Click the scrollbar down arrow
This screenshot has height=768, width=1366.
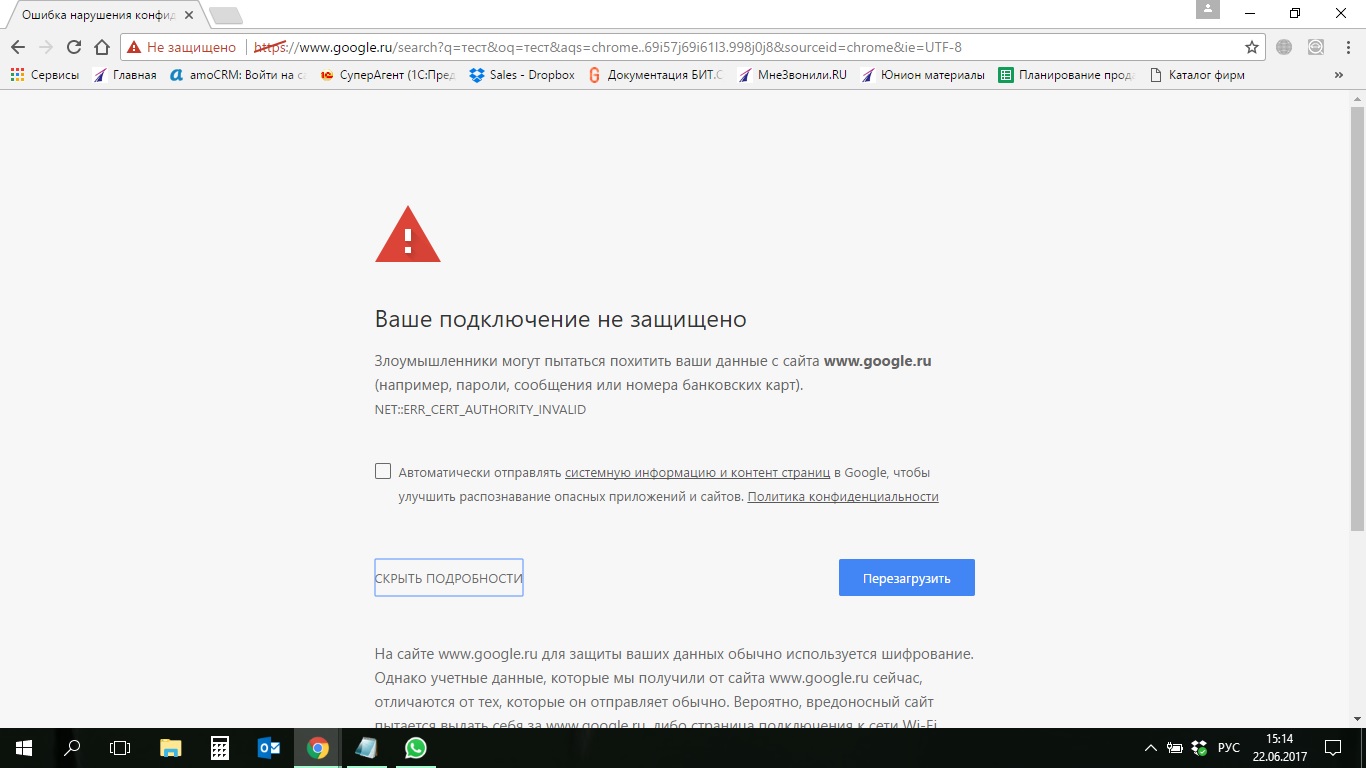tap(1357, 718)
